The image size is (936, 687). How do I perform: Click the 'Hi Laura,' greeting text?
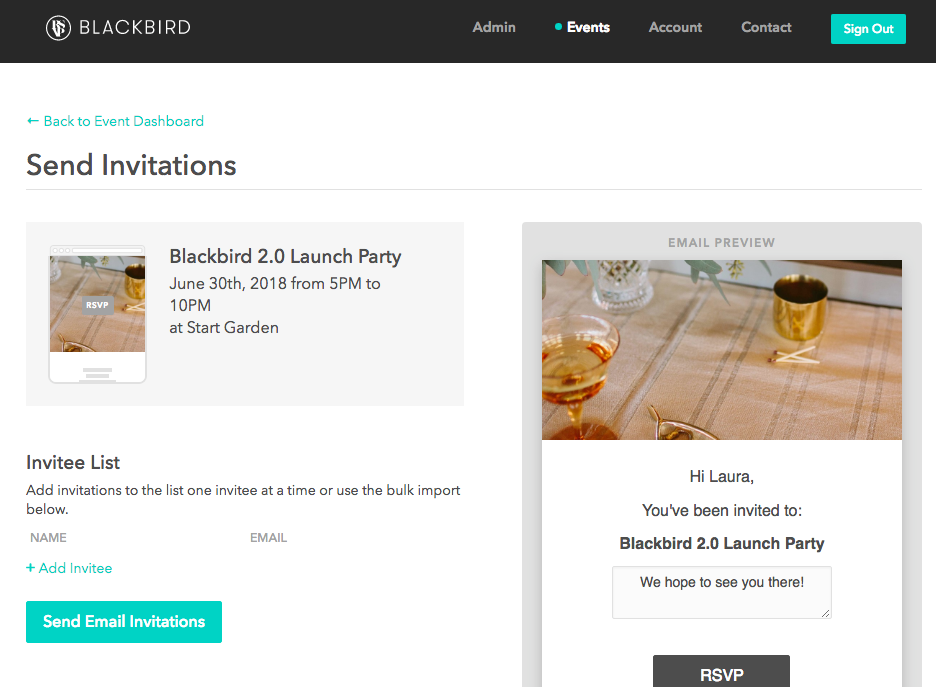pyautogui.click(x=722, y=476)
